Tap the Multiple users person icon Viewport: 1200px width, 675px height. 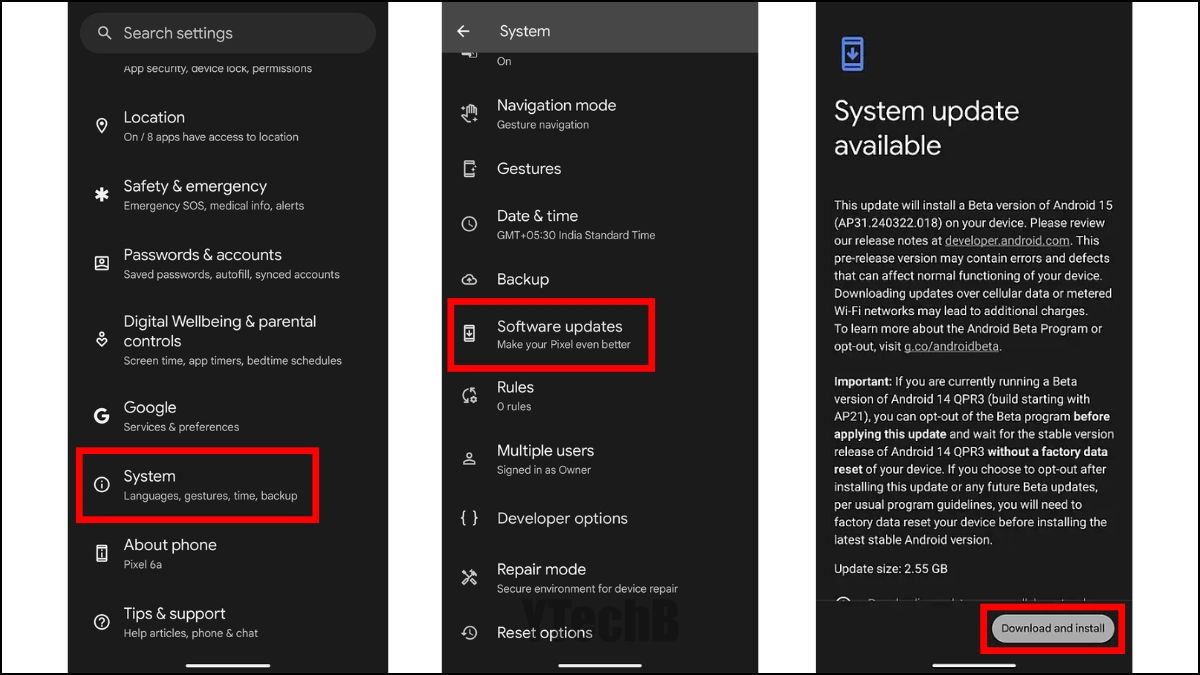coord(470,458)
